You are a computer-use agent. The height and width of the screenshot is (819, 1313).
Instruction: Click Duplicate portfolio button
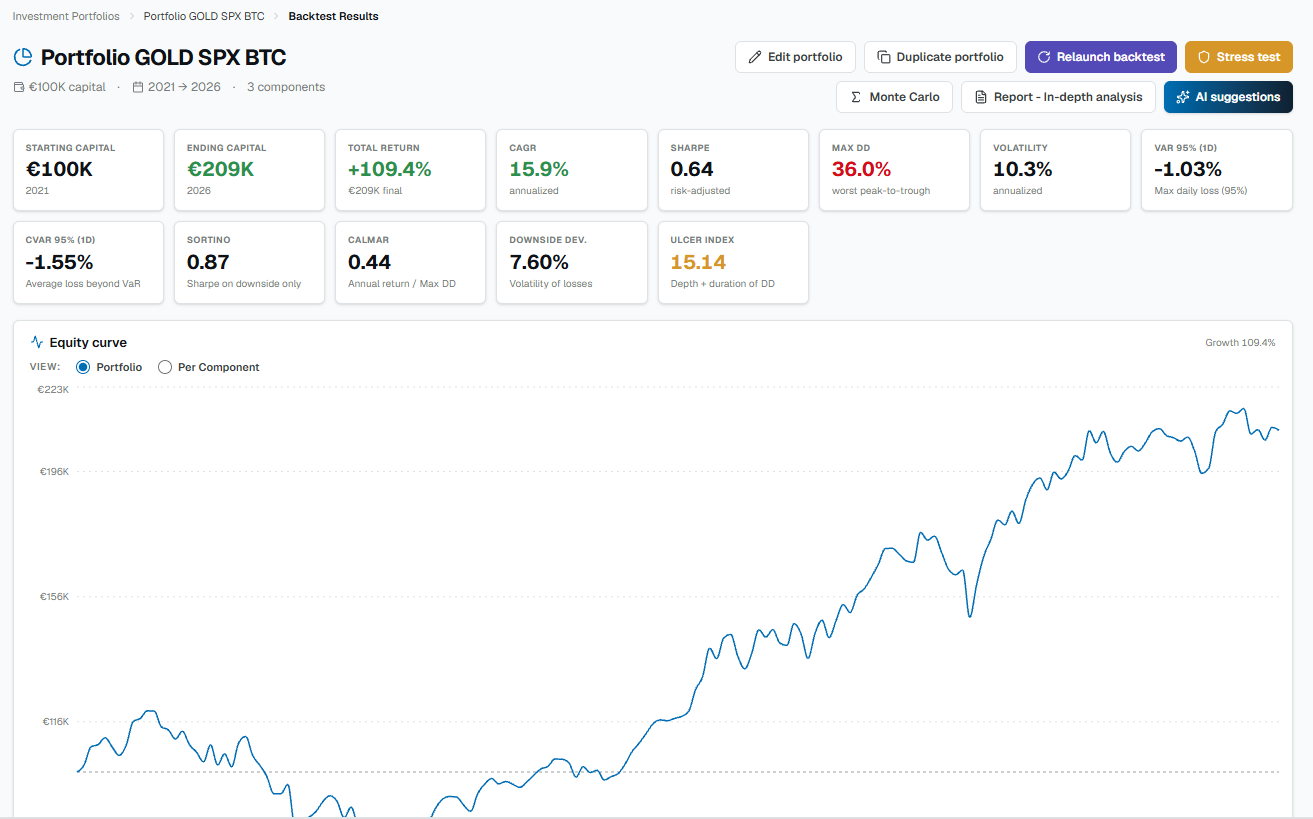point(940,57)
